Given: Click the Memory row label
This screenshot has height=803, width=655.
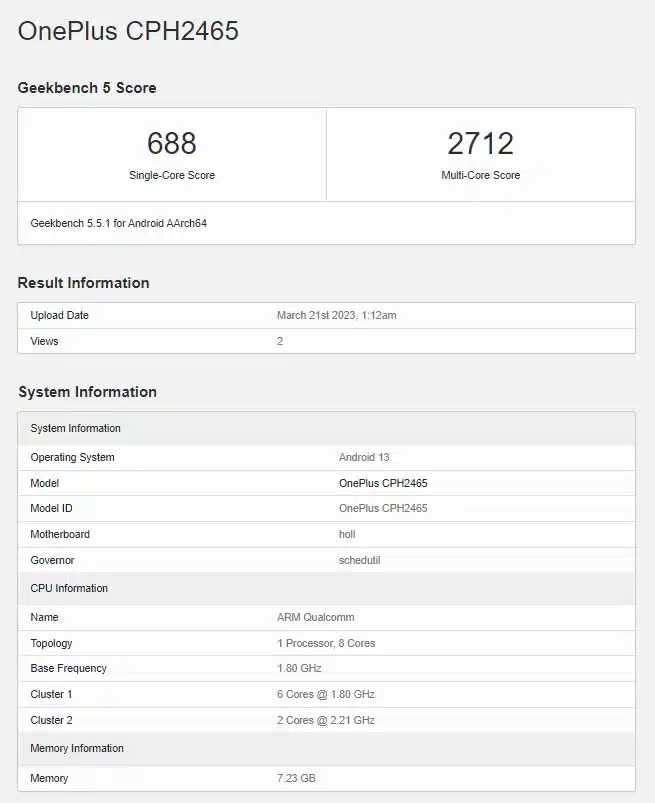Looking at the screenshot, I should (49, 778).
